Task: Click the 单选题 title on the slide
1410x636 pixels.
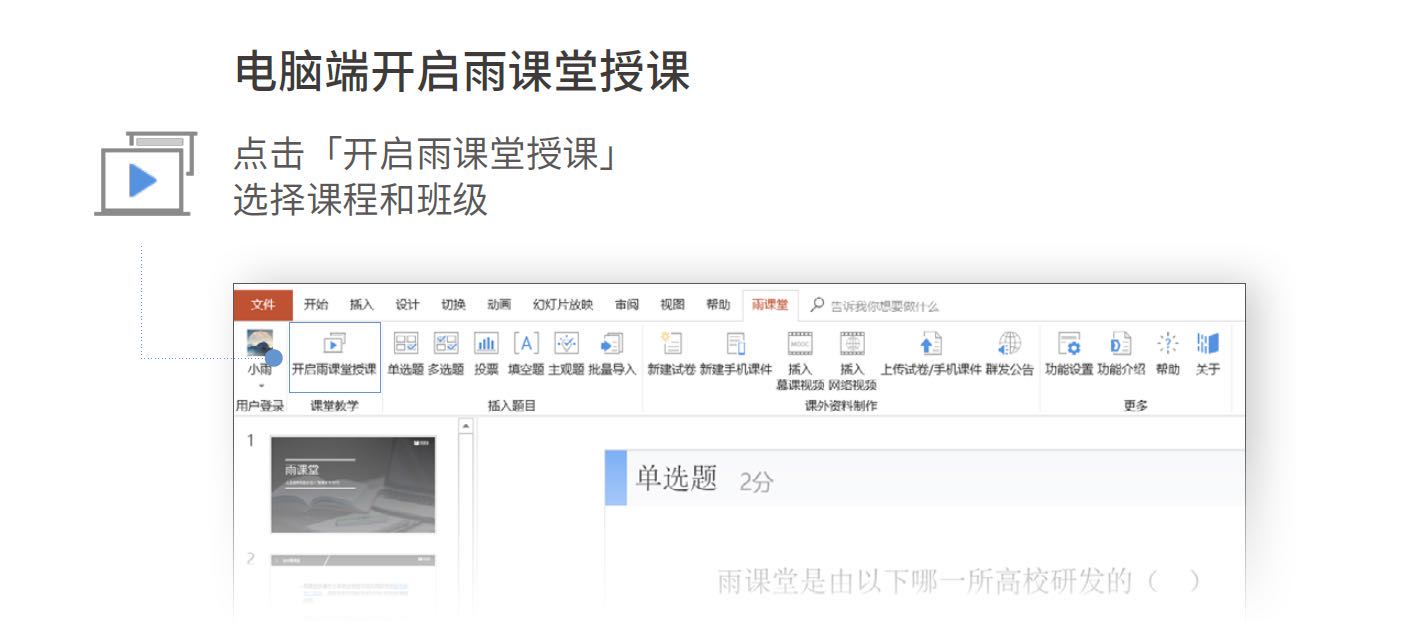Action: click(677, 479)
